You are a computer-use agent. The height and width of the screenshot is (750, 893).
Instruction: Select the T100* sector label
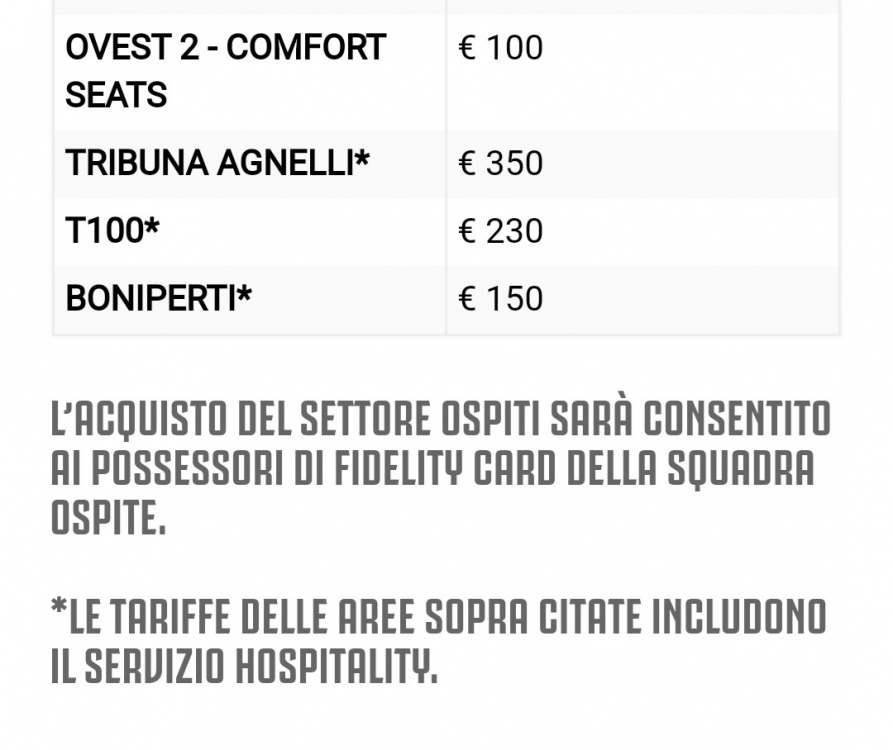pos(113,231)
